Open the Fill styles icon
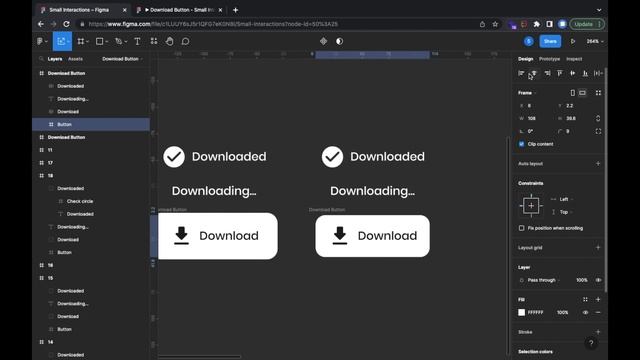The width and height of the screenshot is (640, 360). (585, 300)
